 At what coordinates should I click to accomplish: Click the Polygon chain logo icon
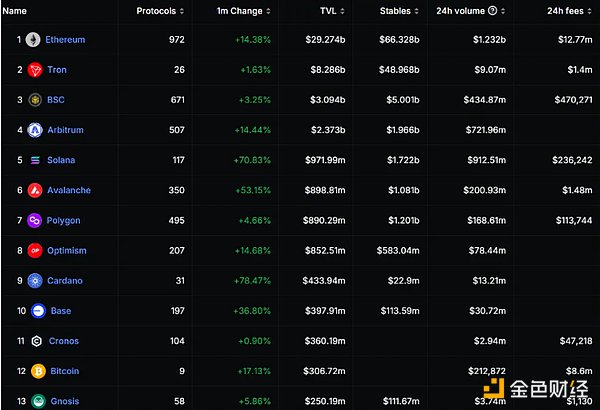point(34,220)
